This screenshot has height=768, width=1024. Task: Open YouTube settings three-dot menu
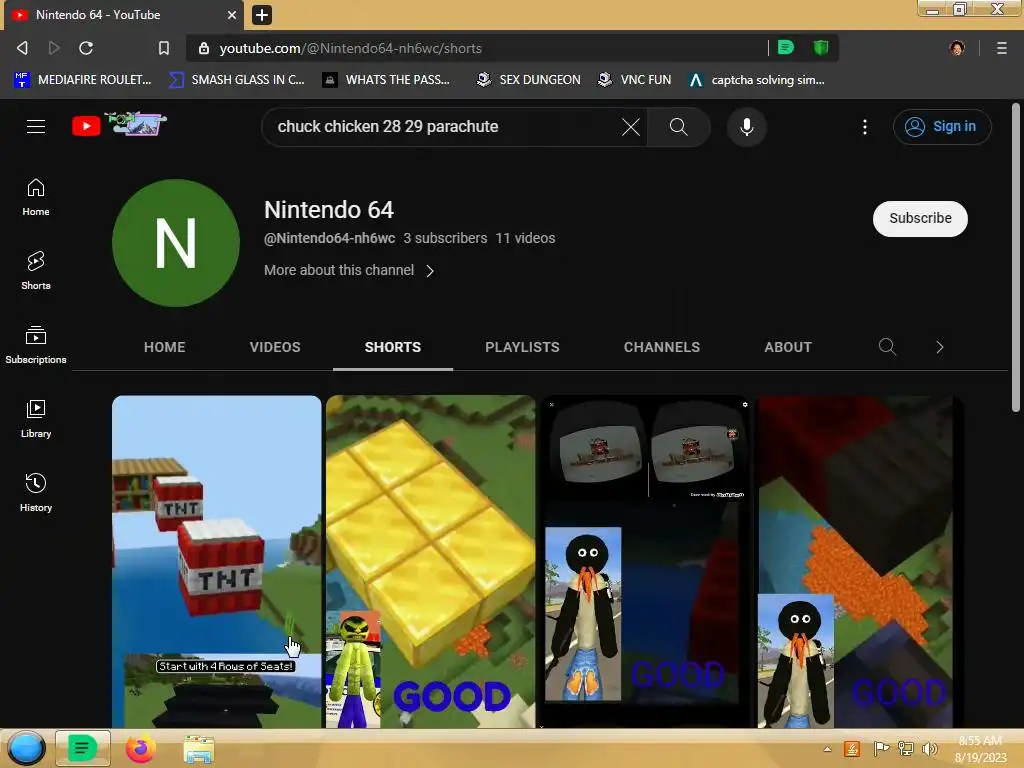click(x=865, y=127)
